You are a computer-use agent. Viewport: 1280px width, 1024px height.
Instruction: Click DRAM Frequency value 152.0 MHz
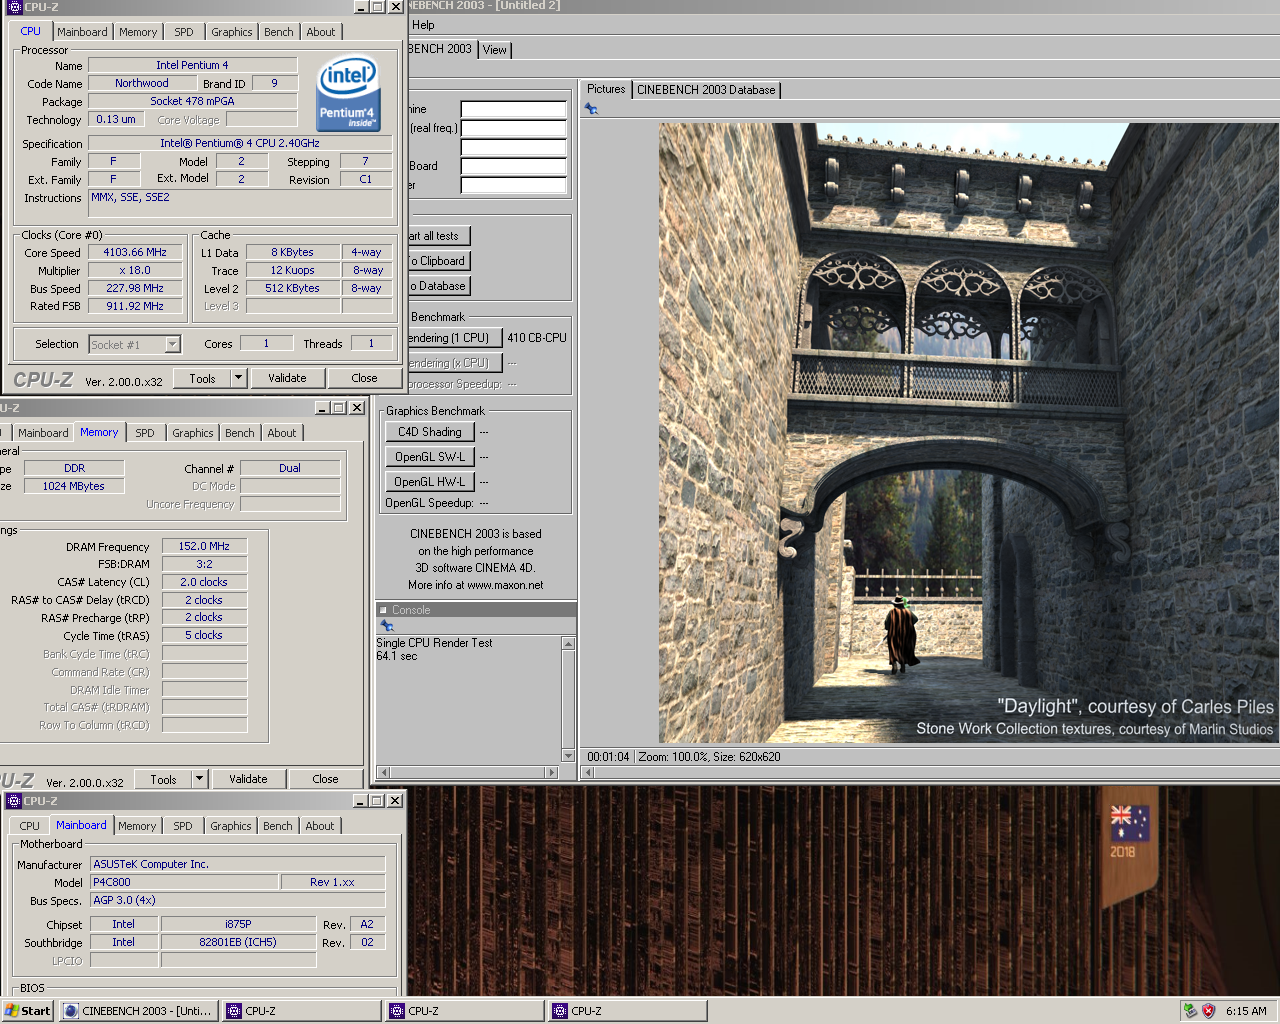pyautogui.click(x=204, y=546)
